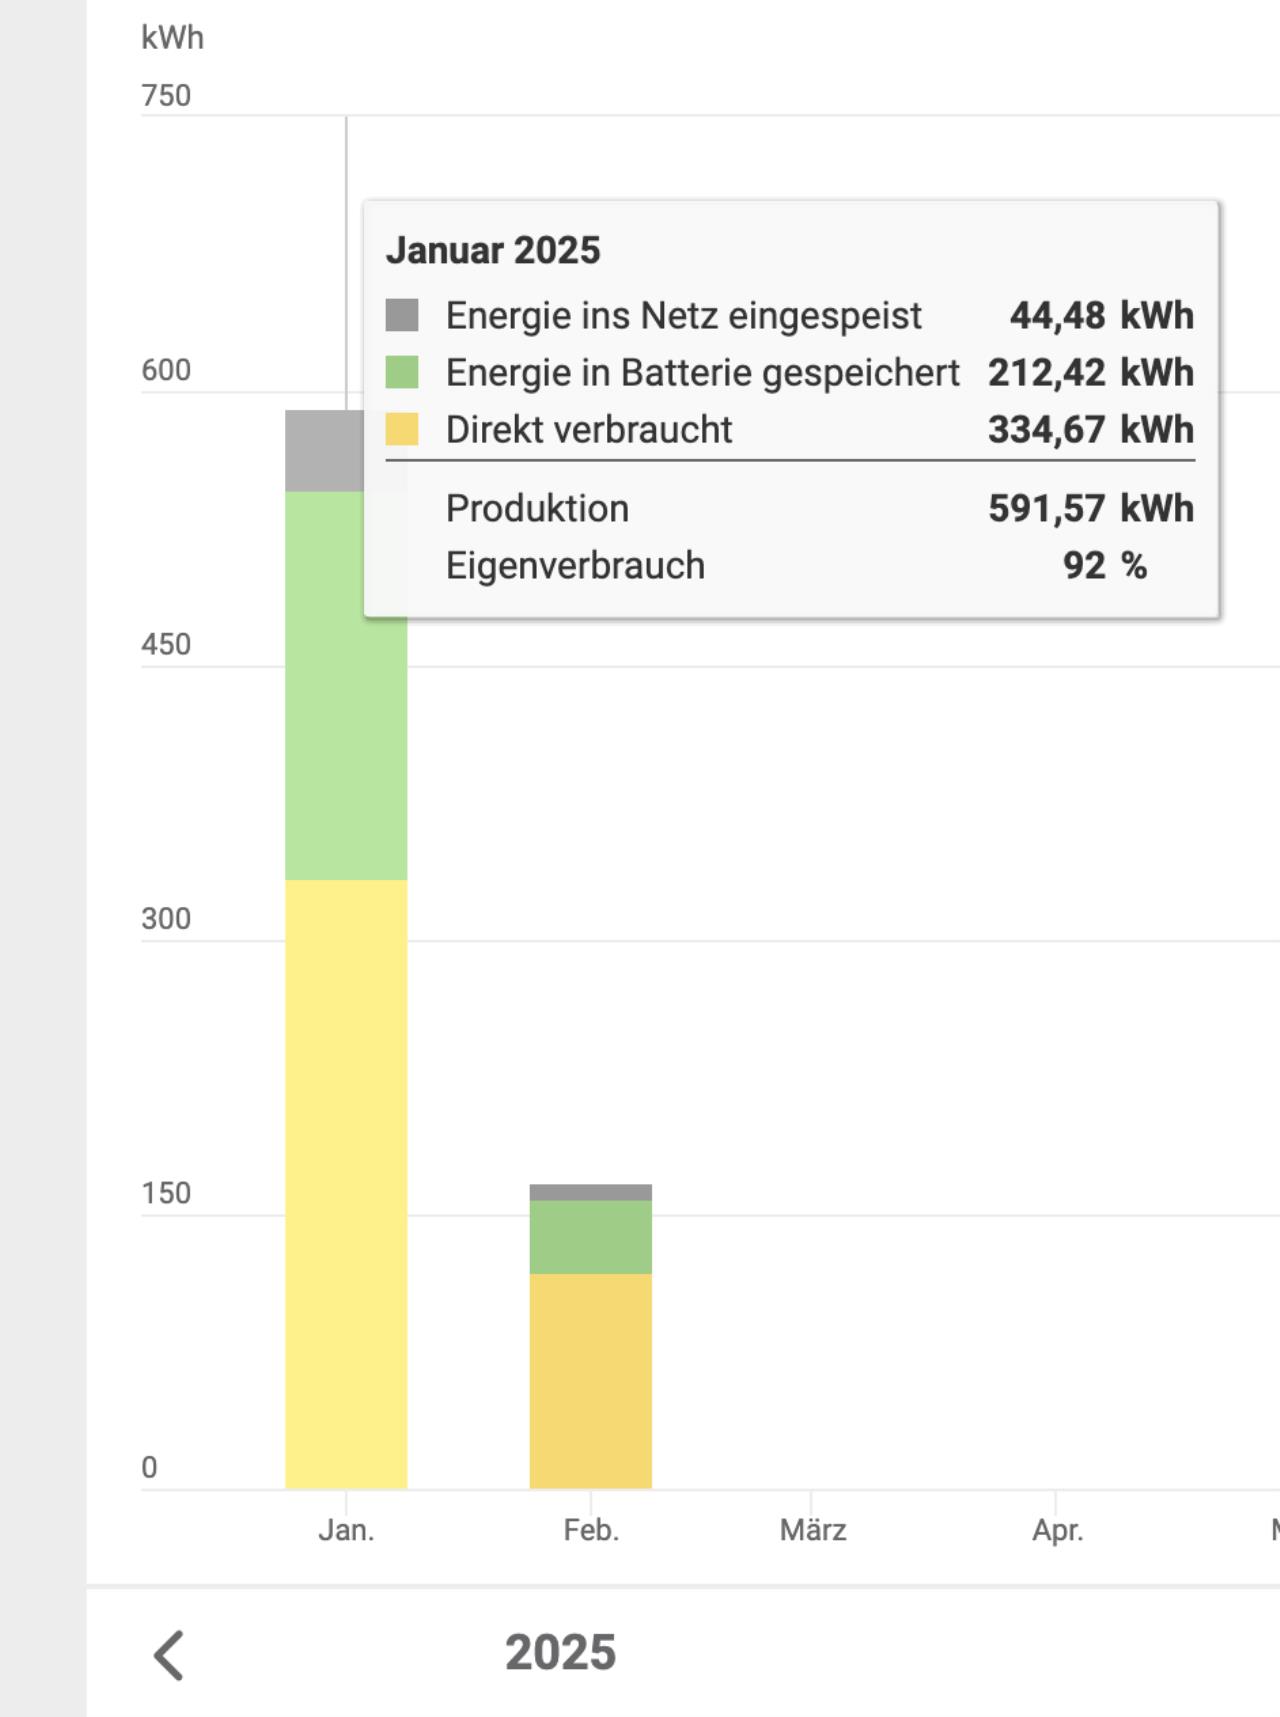
Task: Click the Jan. label on the x-axis
Action: click(346, 1530)
